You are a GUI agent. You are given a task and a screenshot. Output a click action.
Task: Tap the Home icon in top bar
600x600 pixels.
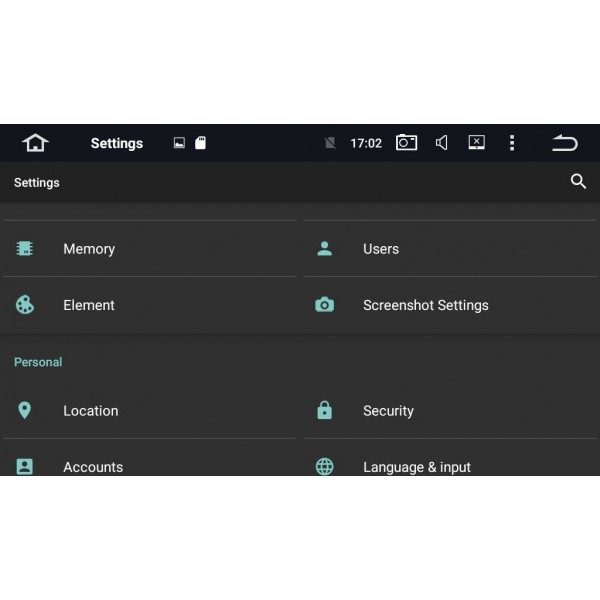35,143
